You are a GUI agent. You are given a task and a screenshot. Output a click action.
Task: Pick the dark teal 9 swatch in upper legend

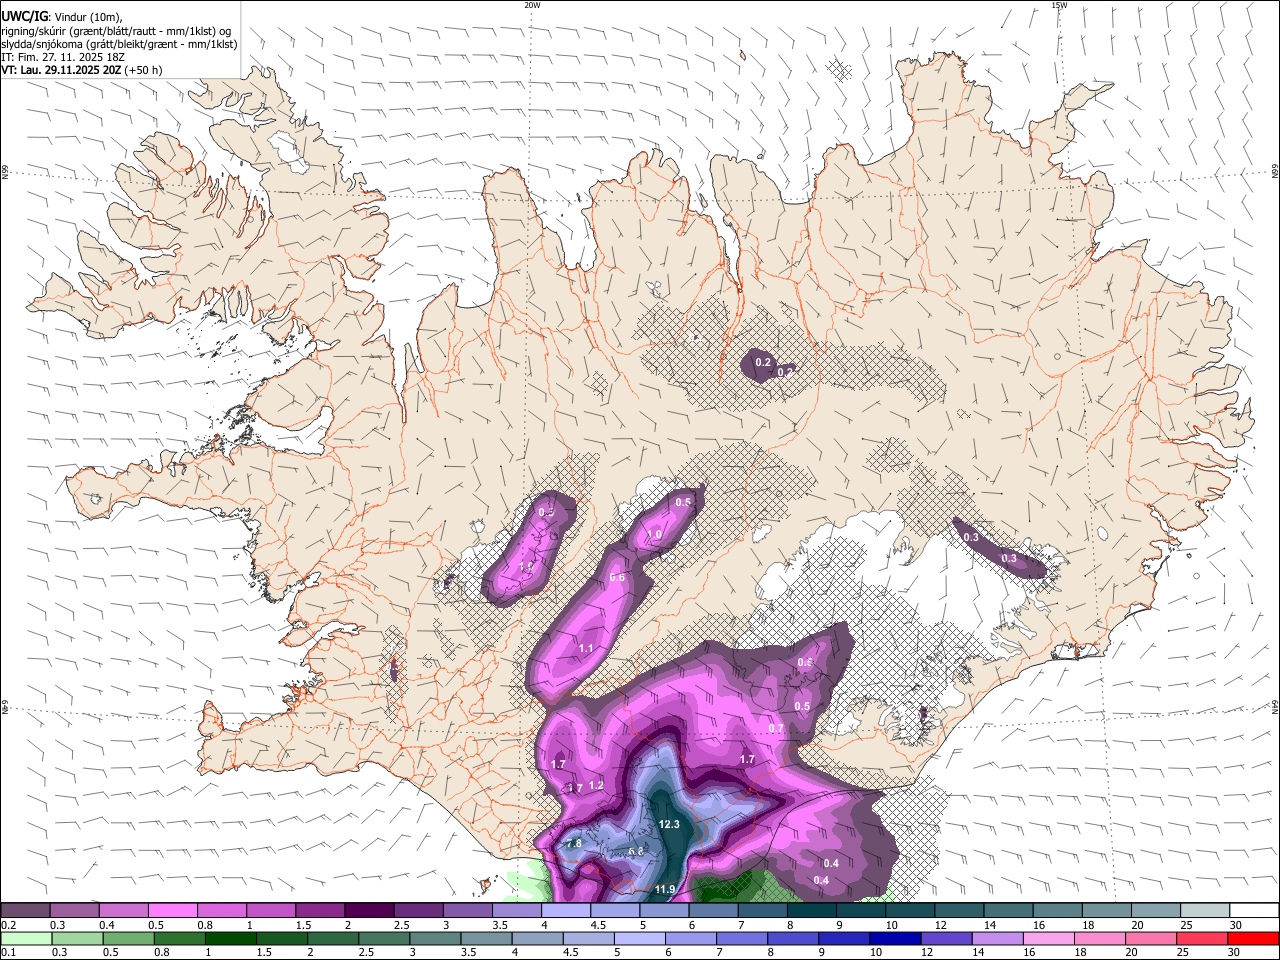(861, 910)
